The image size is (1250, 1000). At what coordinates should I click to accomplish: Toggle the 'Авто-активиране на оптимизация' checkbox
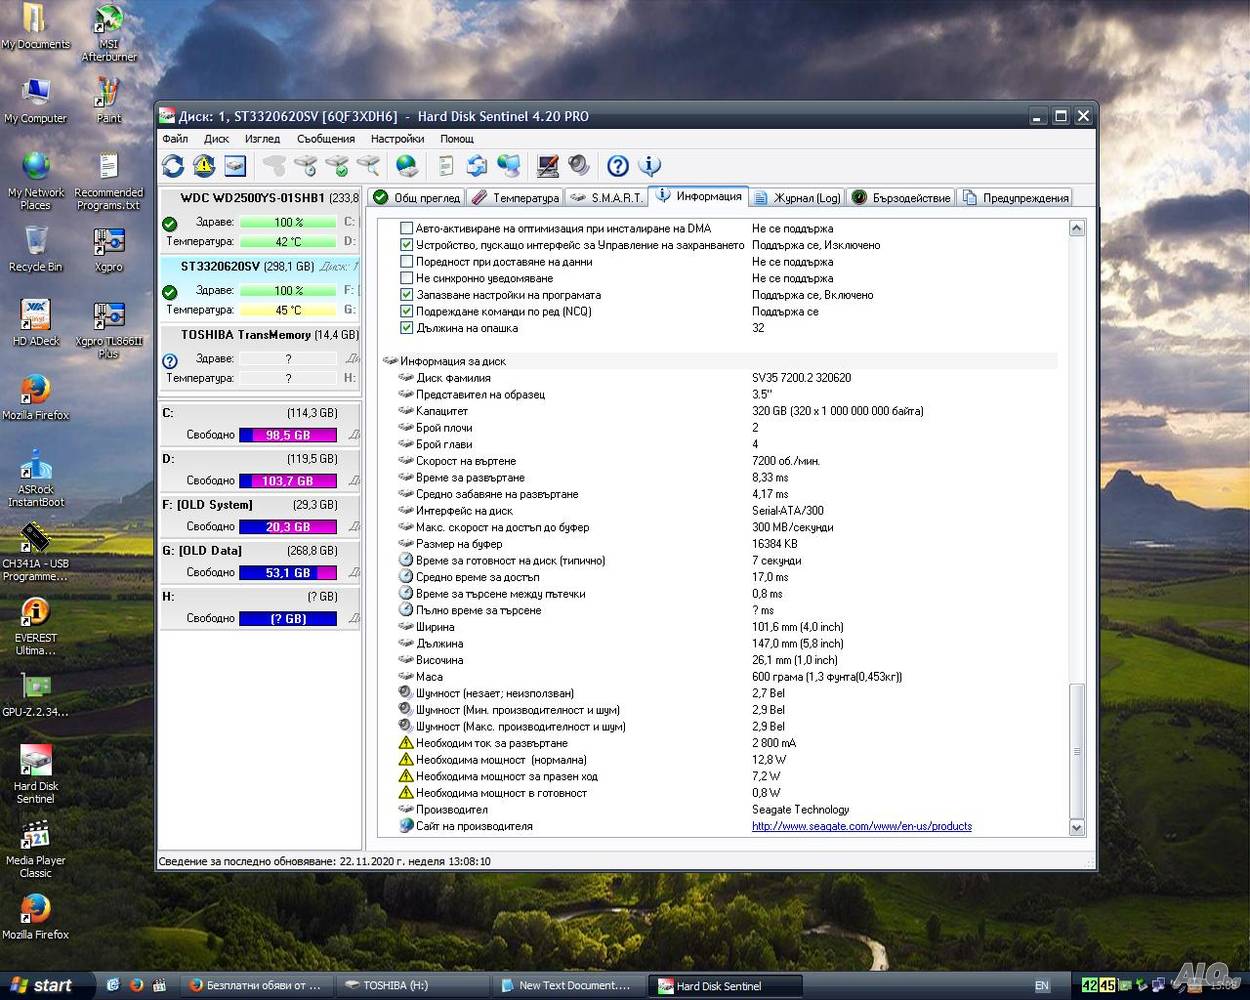point(407,228)
